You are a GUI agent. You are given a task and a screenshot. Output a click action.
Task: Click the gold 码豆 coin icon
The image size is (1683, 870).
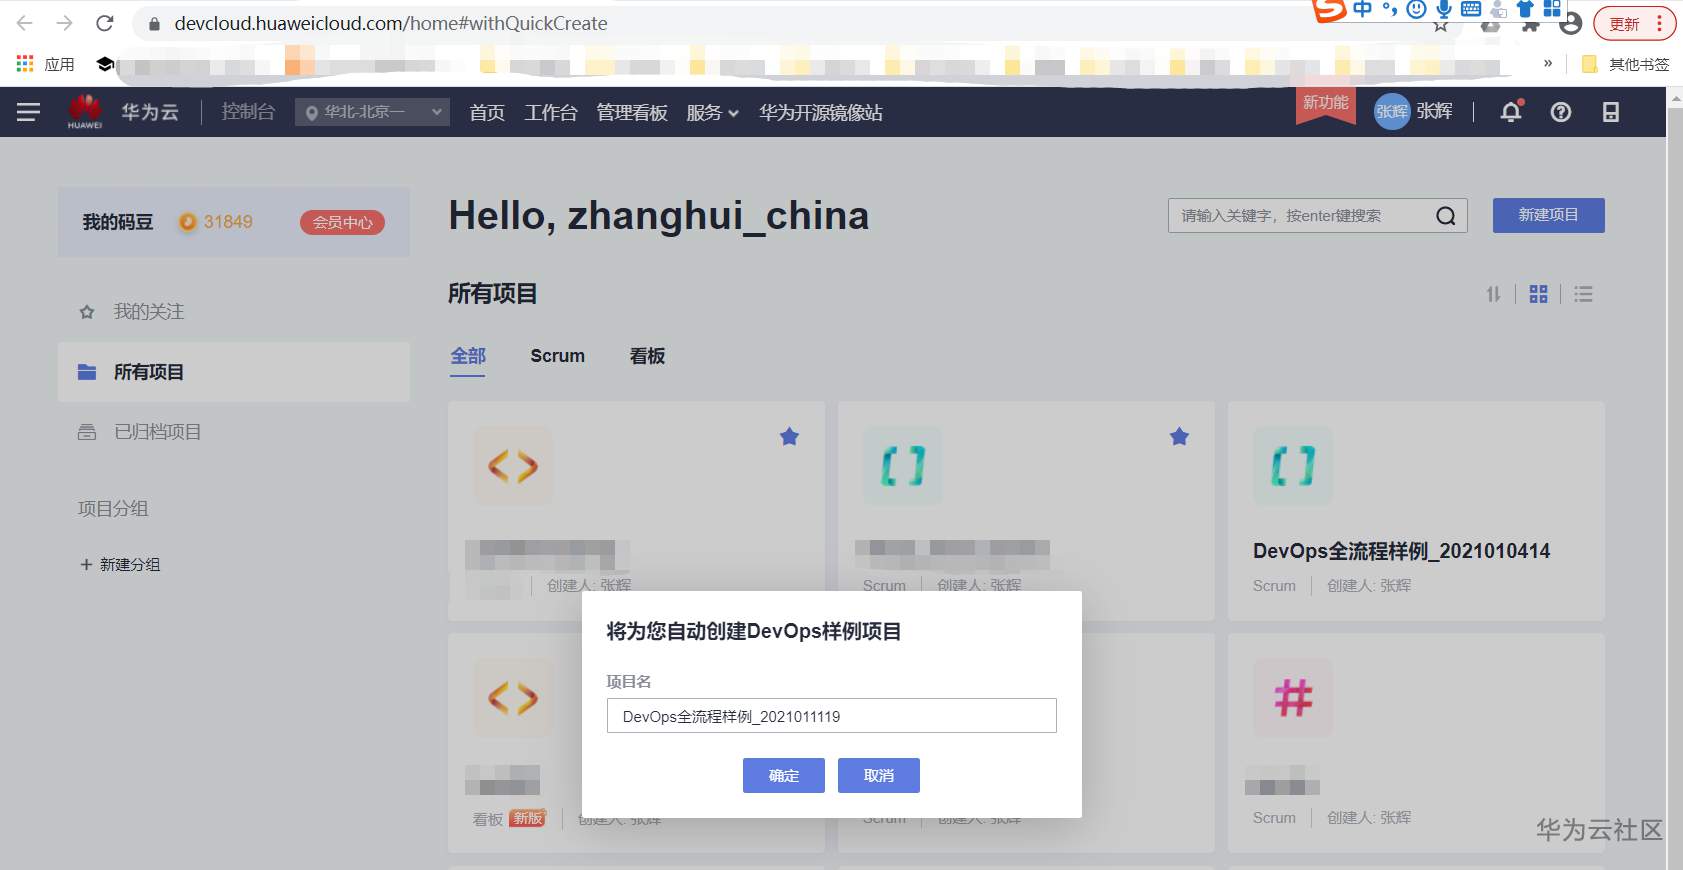point(187,222)
